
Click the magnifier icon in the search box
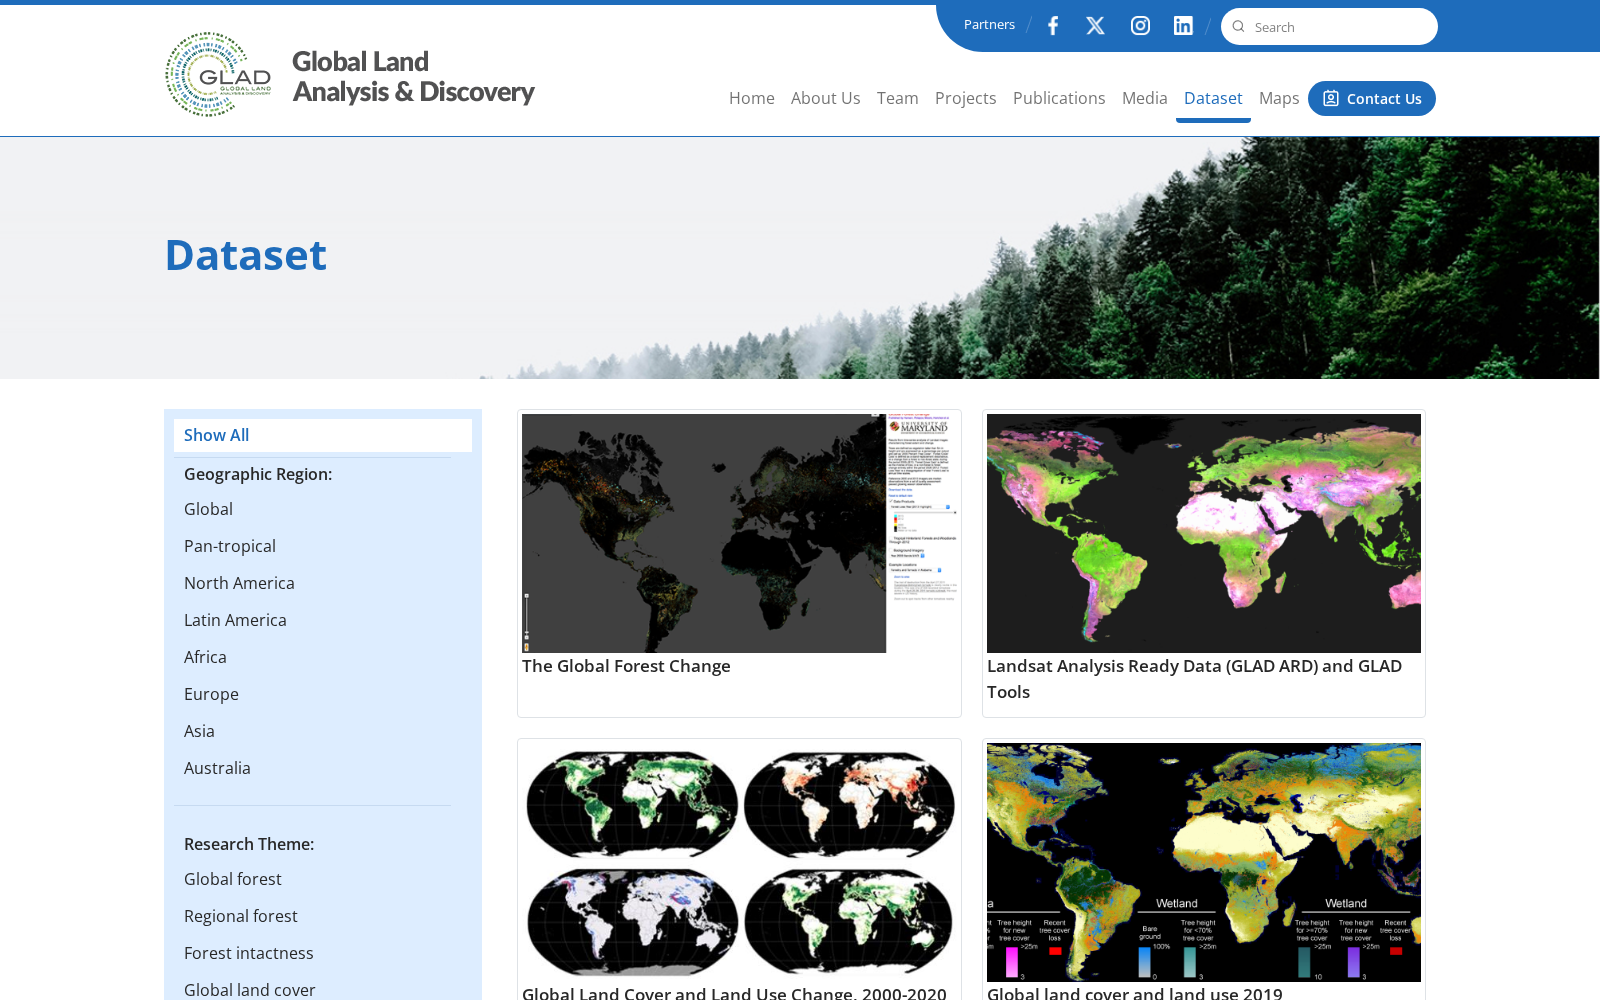[1238, 27]
